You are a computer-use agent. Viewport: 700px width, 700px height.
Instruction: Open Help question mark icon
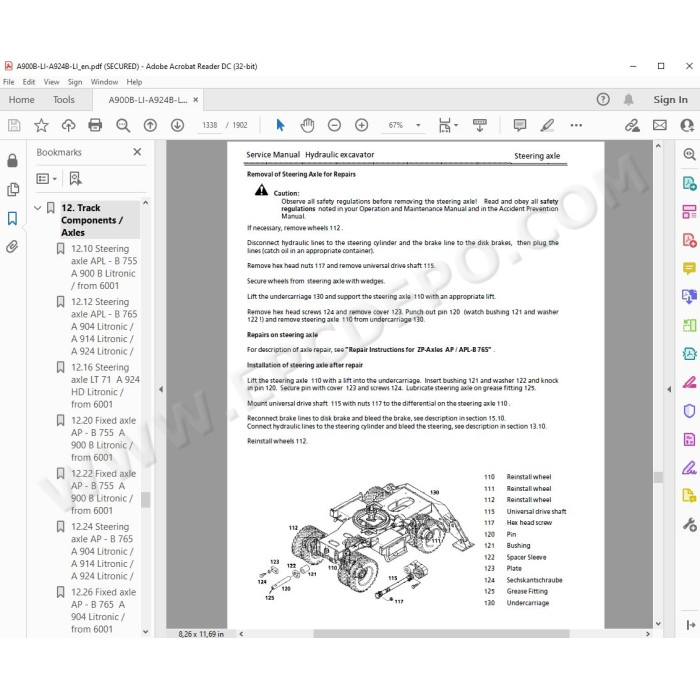(x=603, y=99)
